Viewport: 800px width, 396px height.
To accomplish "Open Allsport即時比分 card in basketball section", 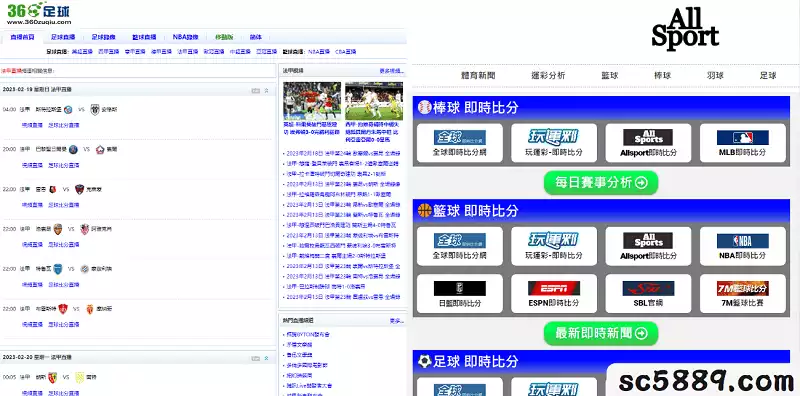I will (x=648, y=246).
